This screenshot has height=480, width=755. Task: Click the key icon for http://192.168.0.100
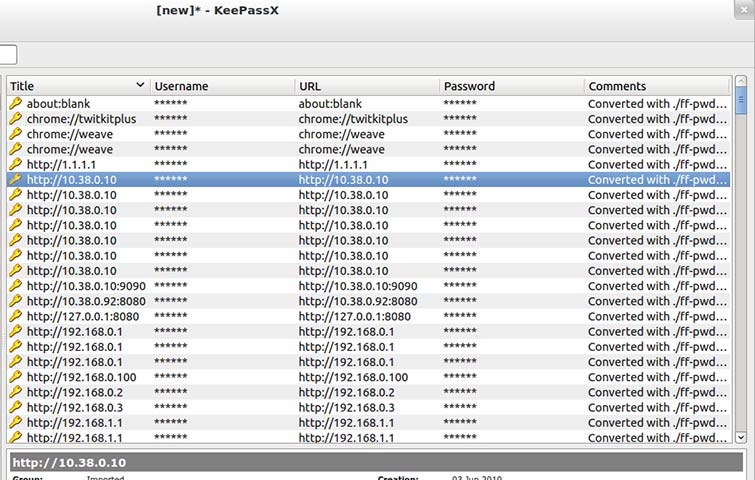point(15,377)
